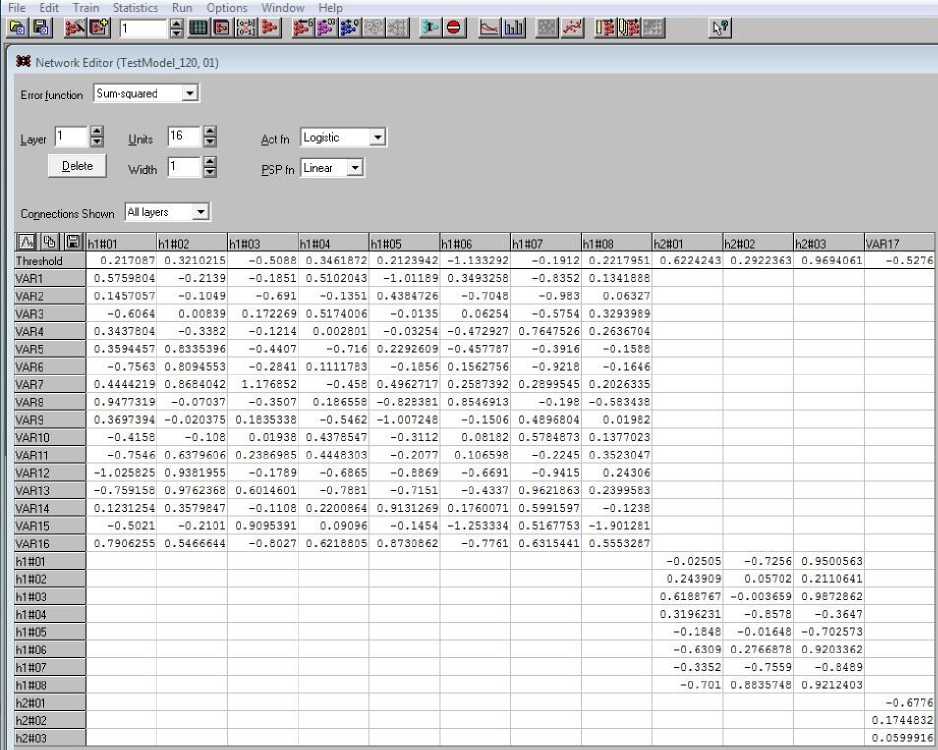Click the toolbar number spinner down arrow

(x=176, y=33)
